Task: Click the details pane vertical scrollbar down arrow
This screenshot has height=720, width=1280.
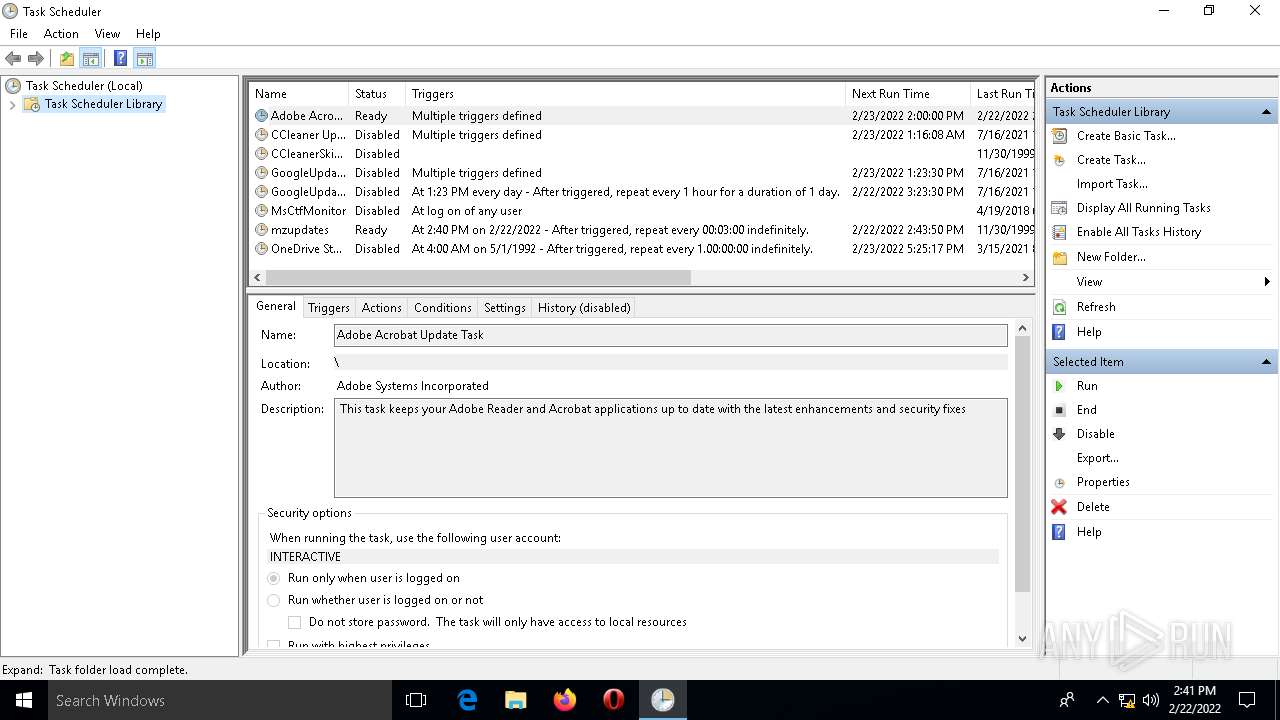Action: 1022,639
